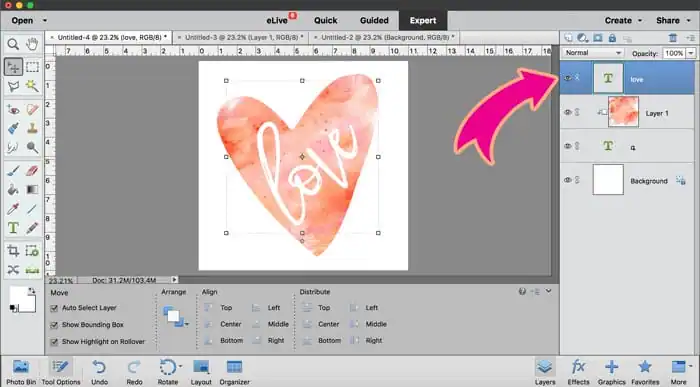Select the Crop tool

(13, 251)
